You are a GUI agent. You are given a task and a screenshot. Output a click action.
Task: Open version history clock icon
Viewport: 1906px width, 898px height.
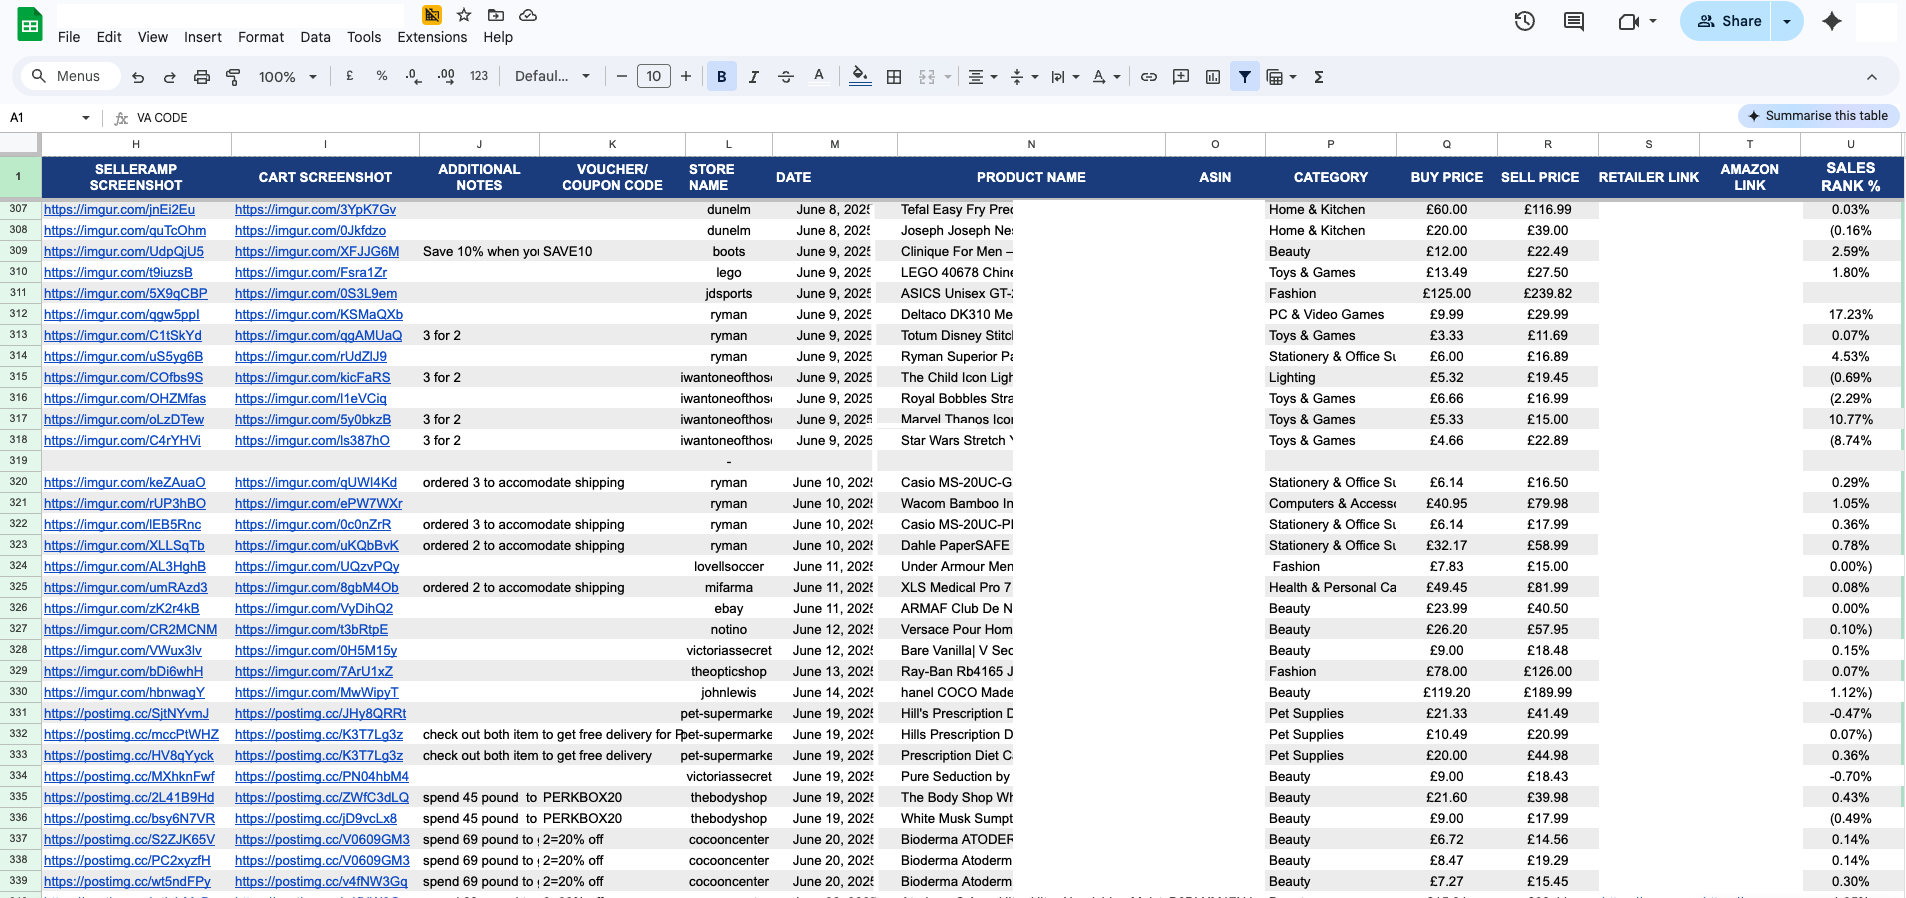click(x=1525, y=21)
